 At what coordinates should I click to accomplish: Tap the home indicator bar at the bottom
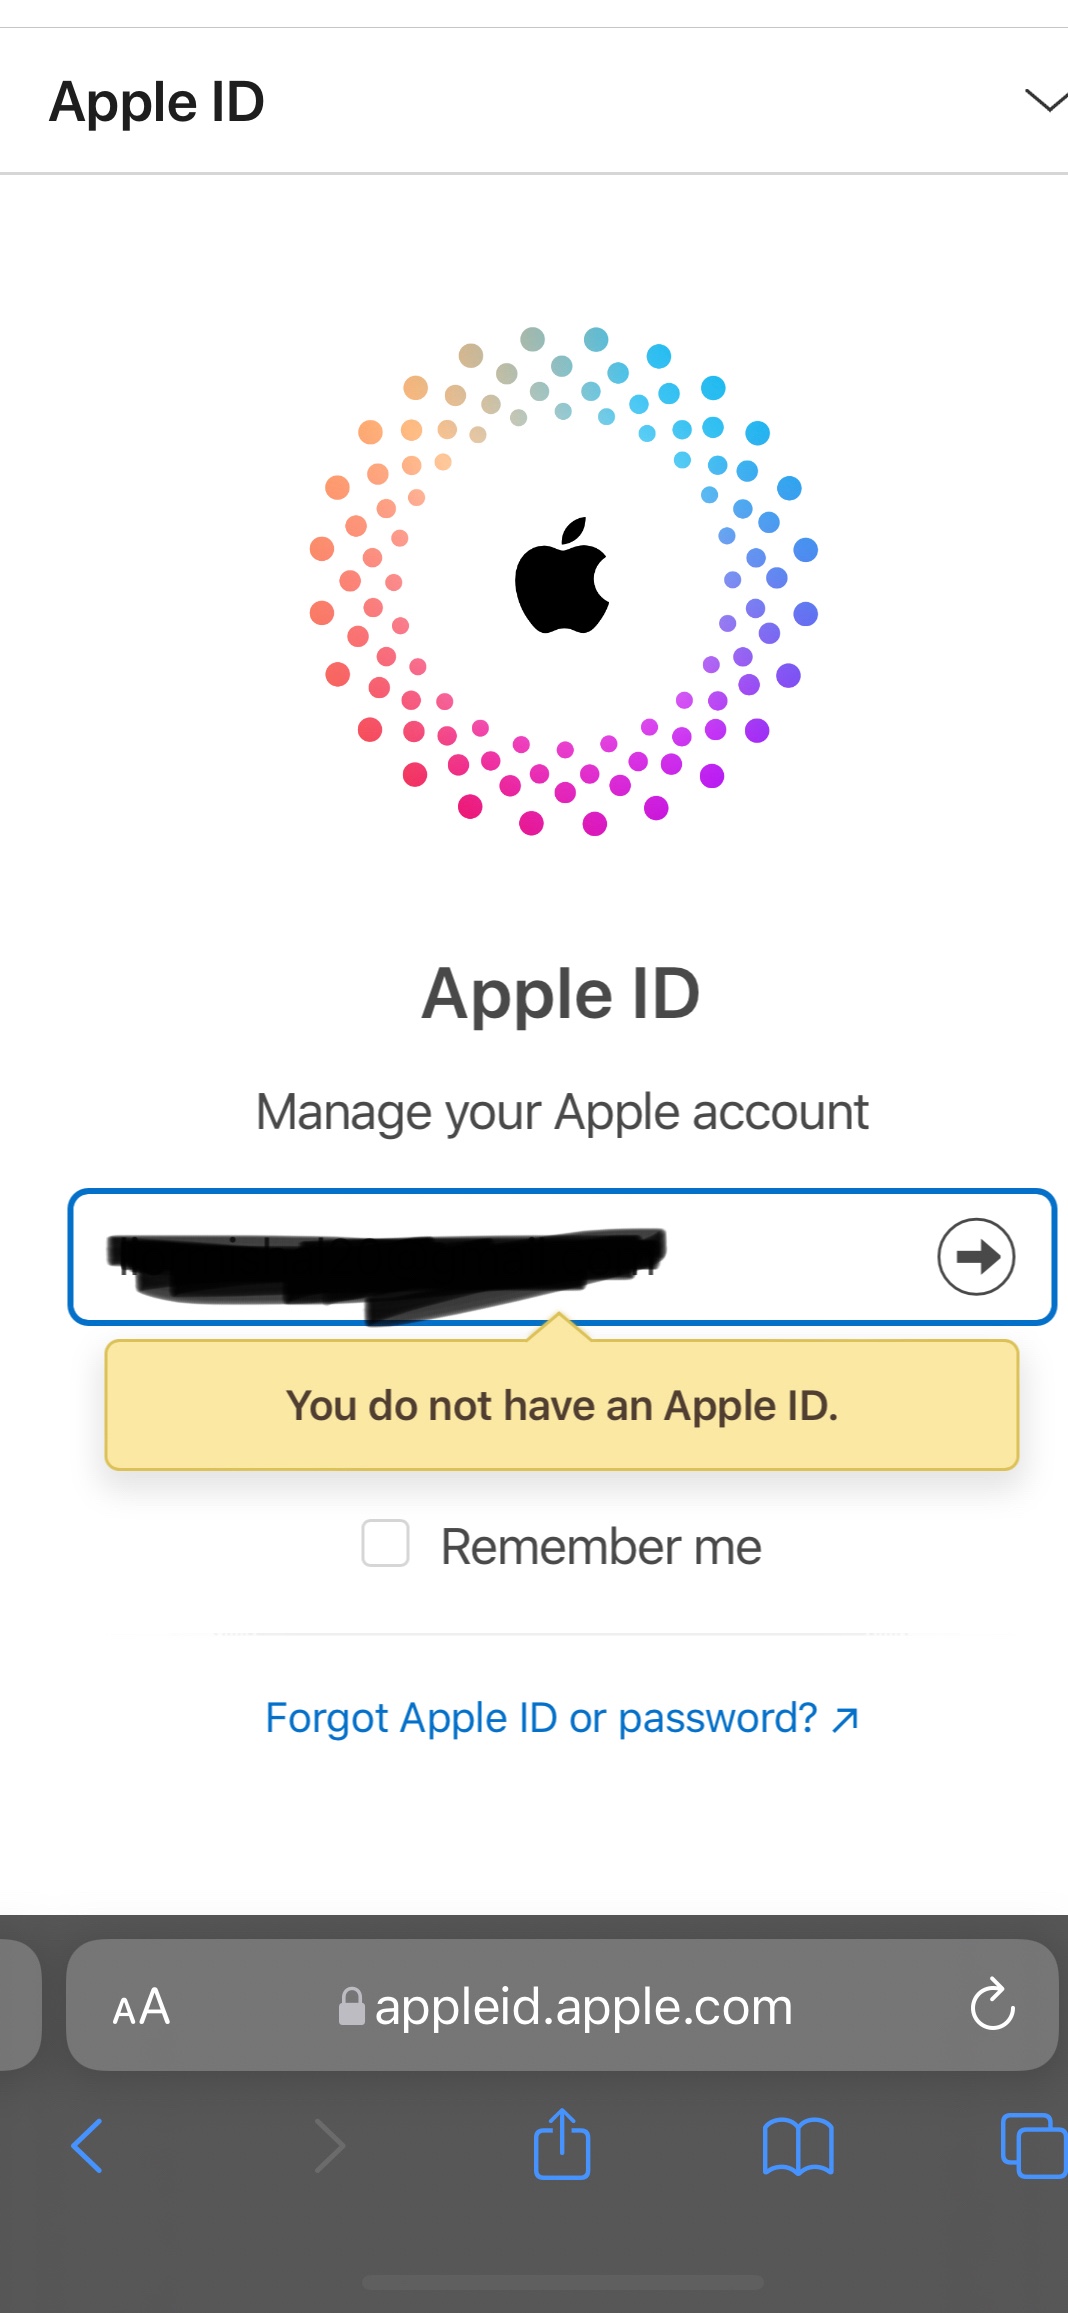562,2282
